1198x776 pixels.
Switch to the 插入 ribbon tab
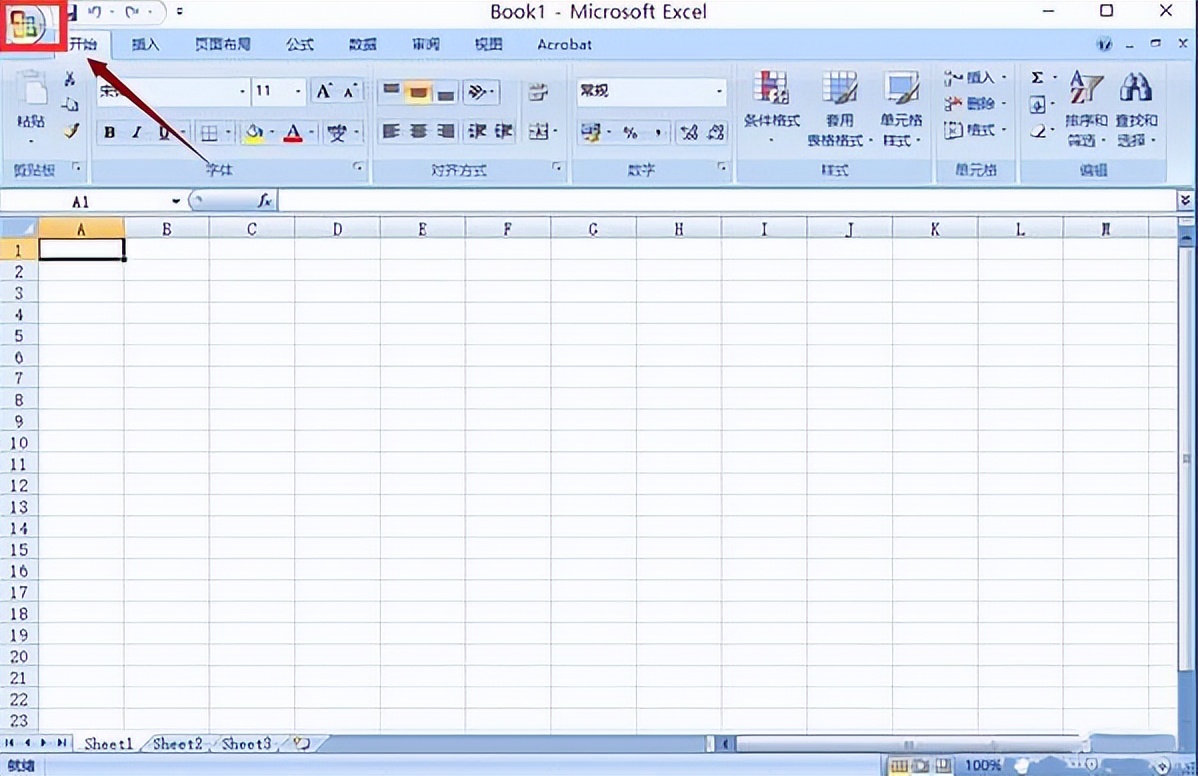click(145, 44)
